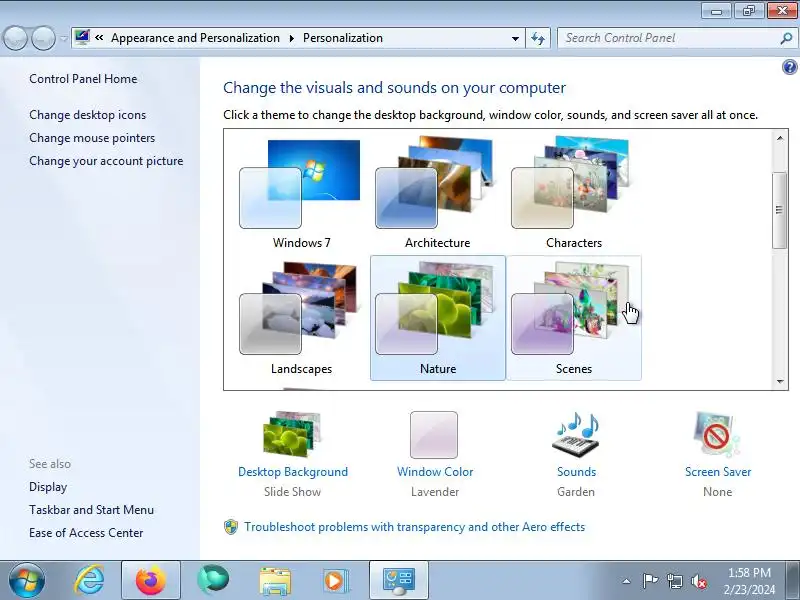Navigate to Appearance and Personalization breadcrumb
The height and width of the screenshot is (600, 800).
click(x=195, y=38)
